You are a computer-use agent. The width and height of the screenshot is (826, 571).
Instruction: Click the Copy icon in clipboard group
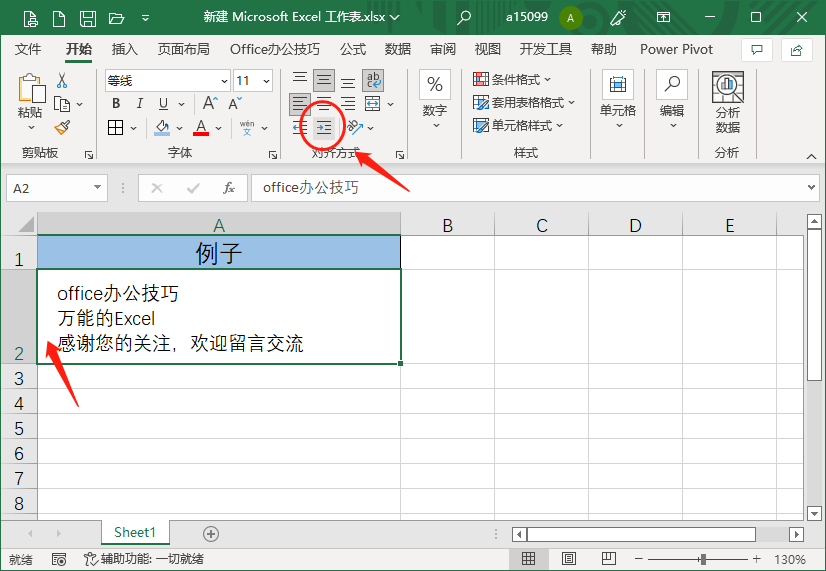(62, 104)
